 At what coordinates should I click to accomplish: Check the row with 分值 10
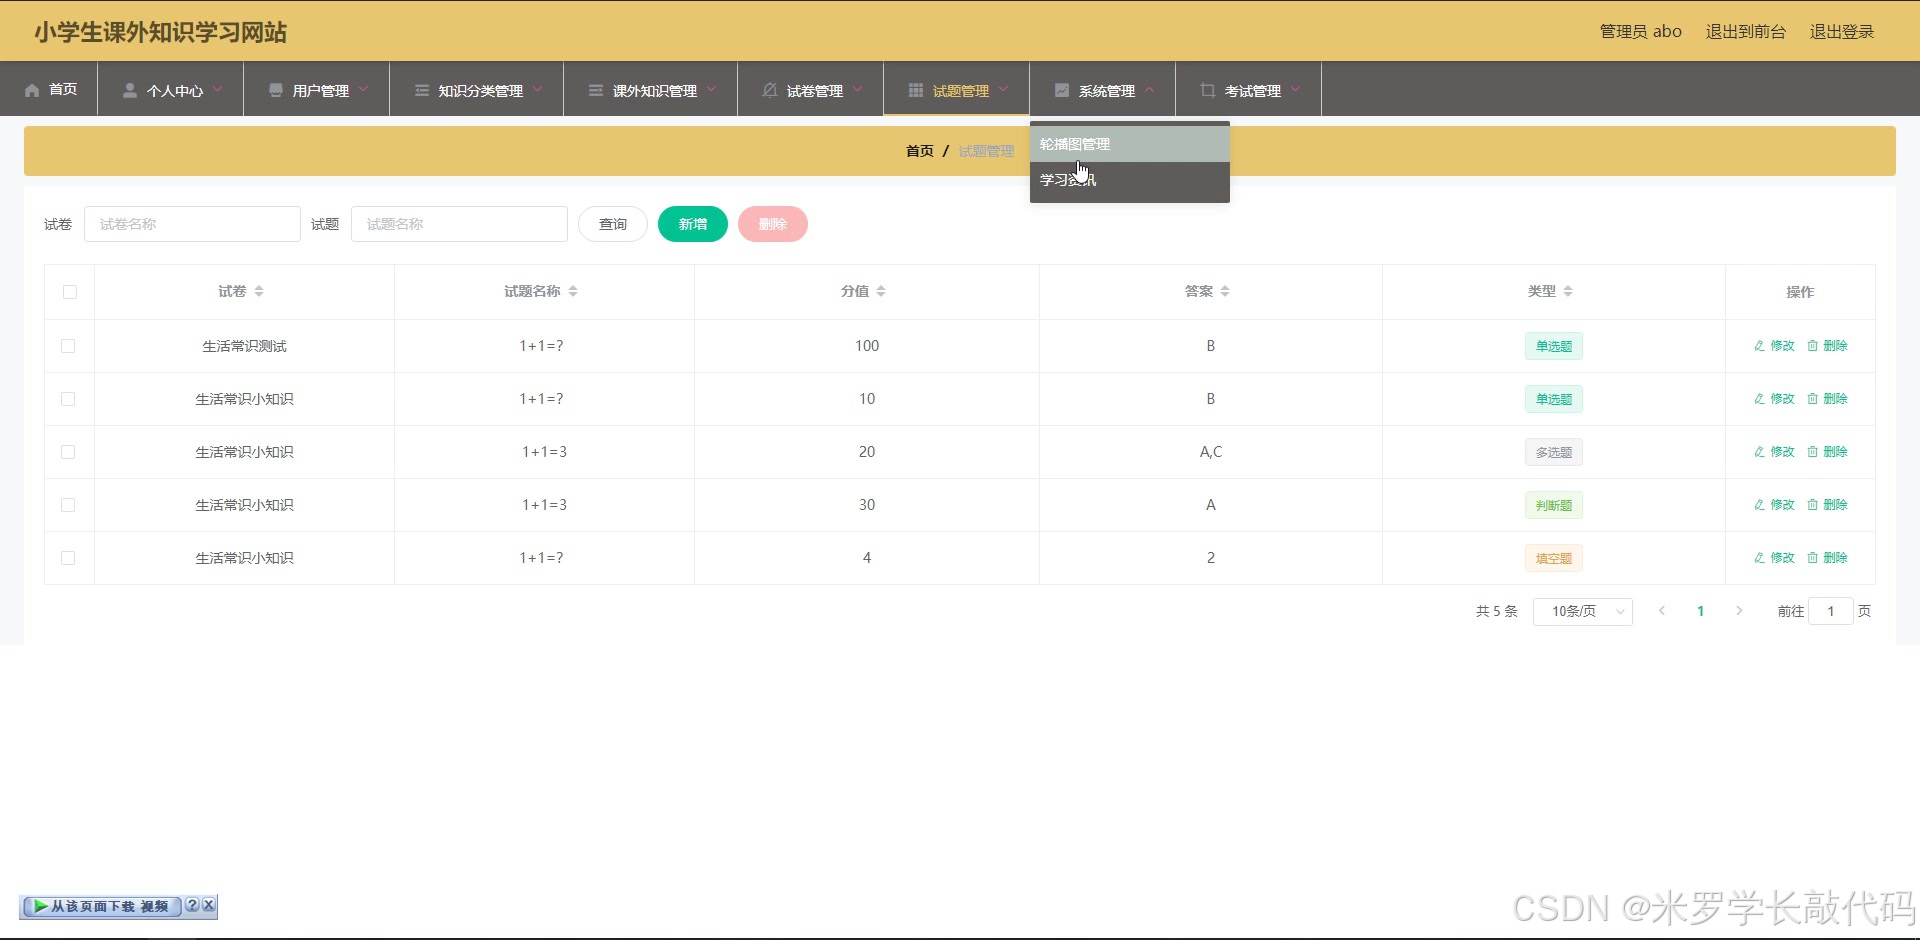click(68, 399)
